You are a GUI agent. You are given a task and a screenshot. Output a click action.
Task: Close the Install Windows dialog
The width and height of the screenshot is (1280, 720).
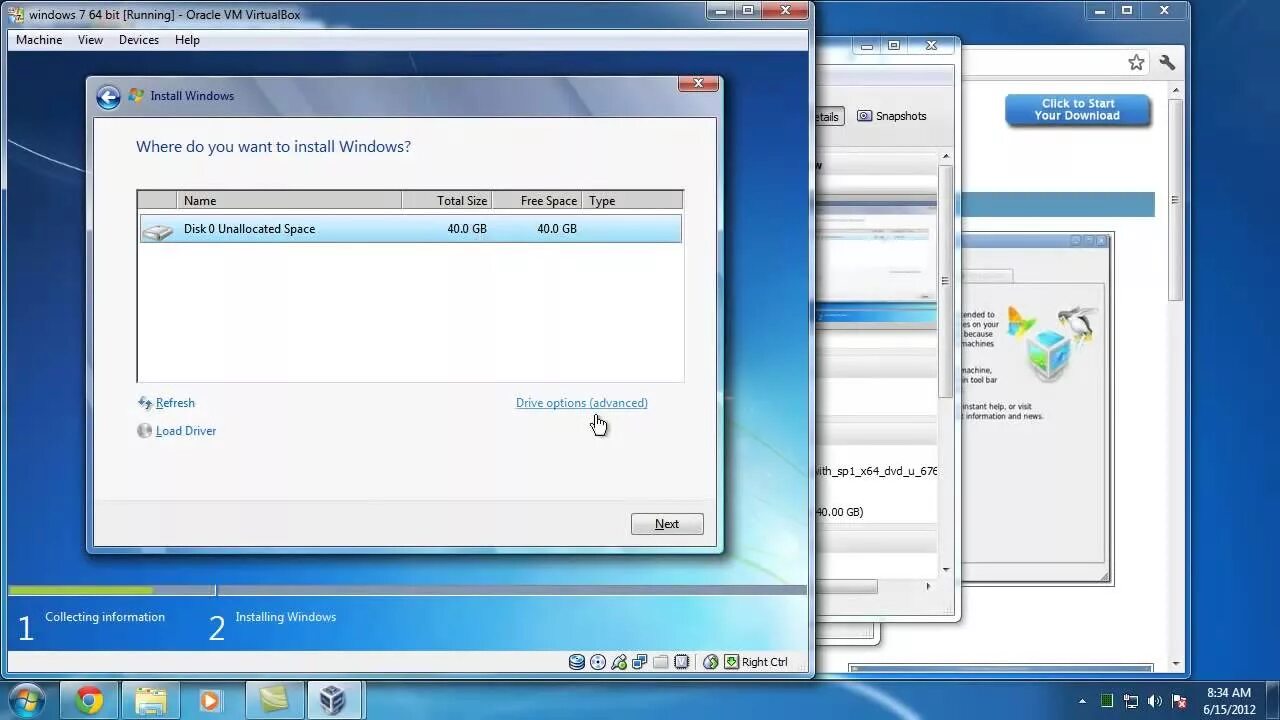click(698, 84)
